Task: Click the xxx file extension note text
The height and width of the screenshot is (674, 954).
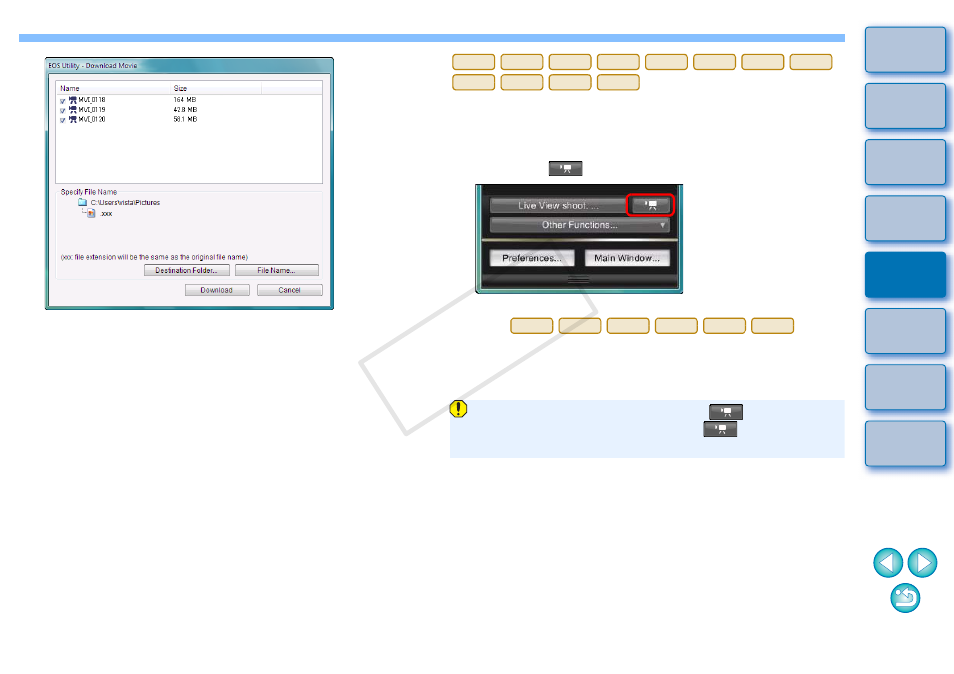Action: pos(154,257)
